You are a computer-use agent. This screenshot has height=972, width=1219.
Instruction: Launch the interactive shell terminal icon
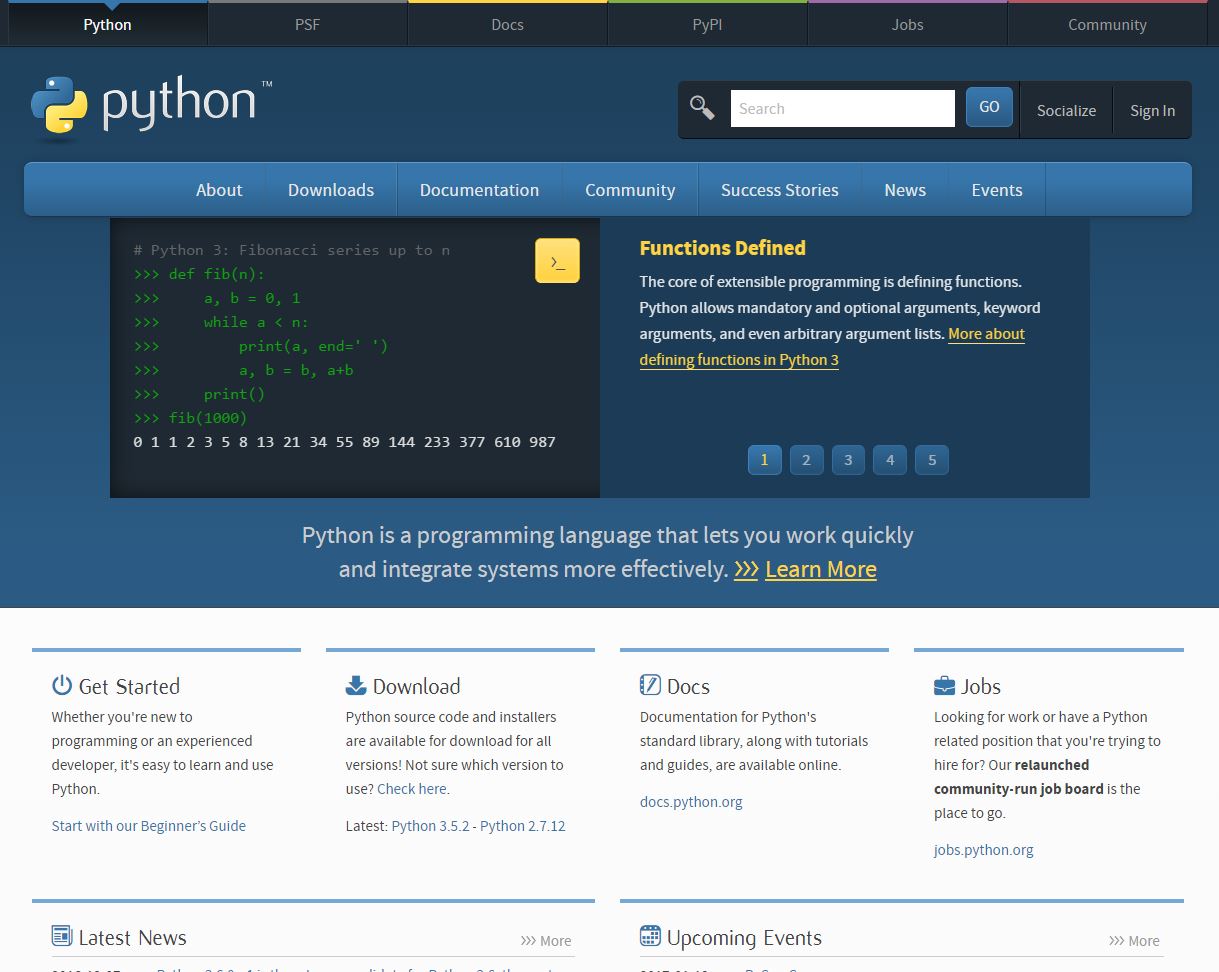(x=557, y=261)
